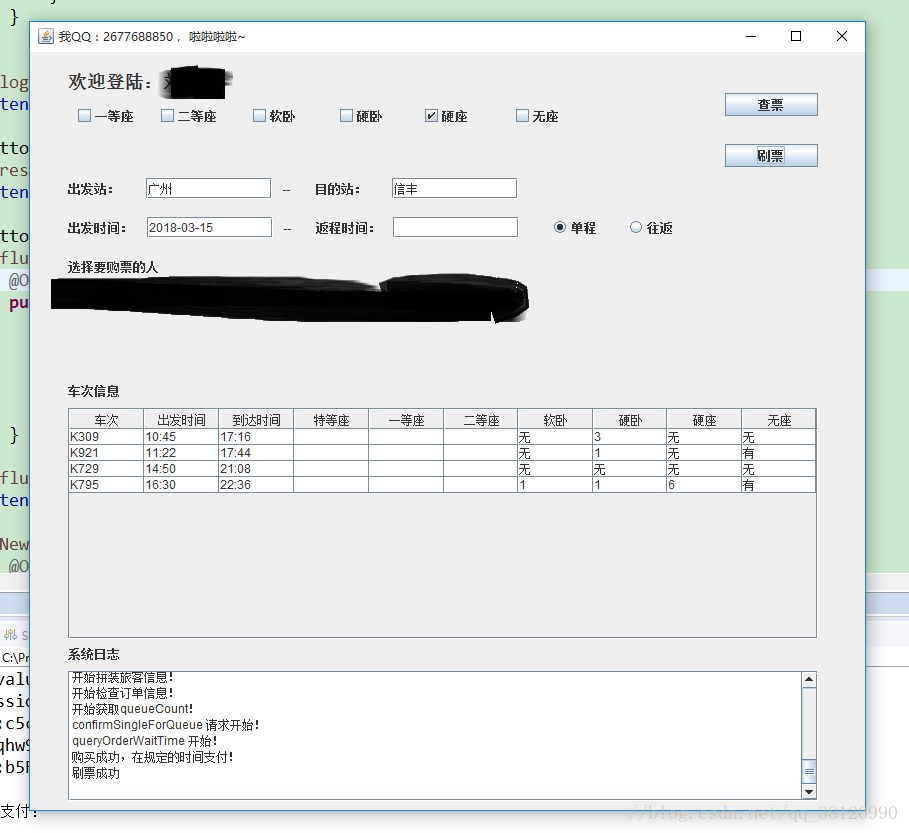
Task: Close the ticket app window
Action: 842,37
